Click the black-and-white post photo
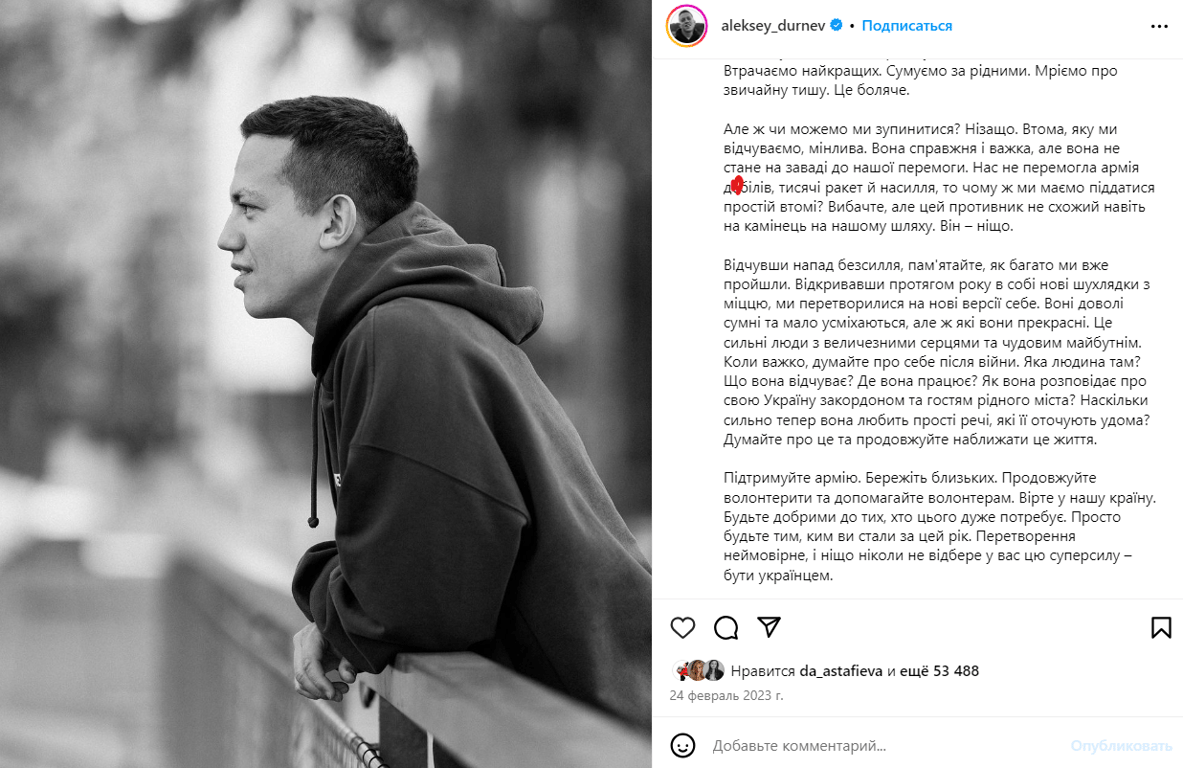 pyautogui.click(x=326, y=384)
